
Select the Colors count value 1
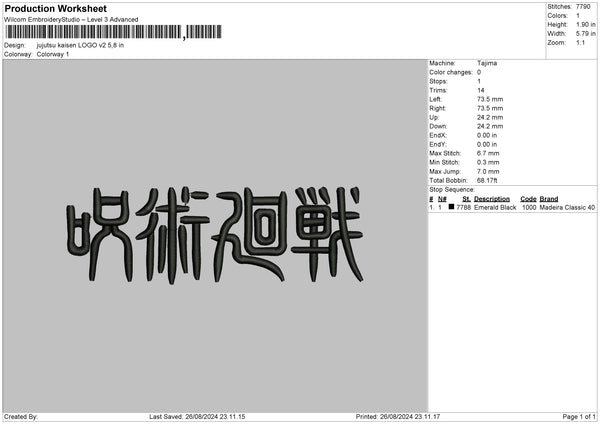click(578, 16)
